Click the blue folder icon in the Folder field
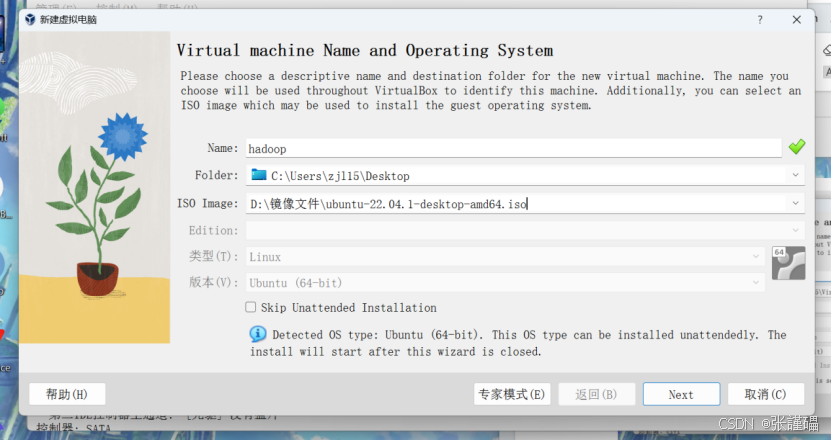This screenshot has height=440, width=831. [259, 174]
